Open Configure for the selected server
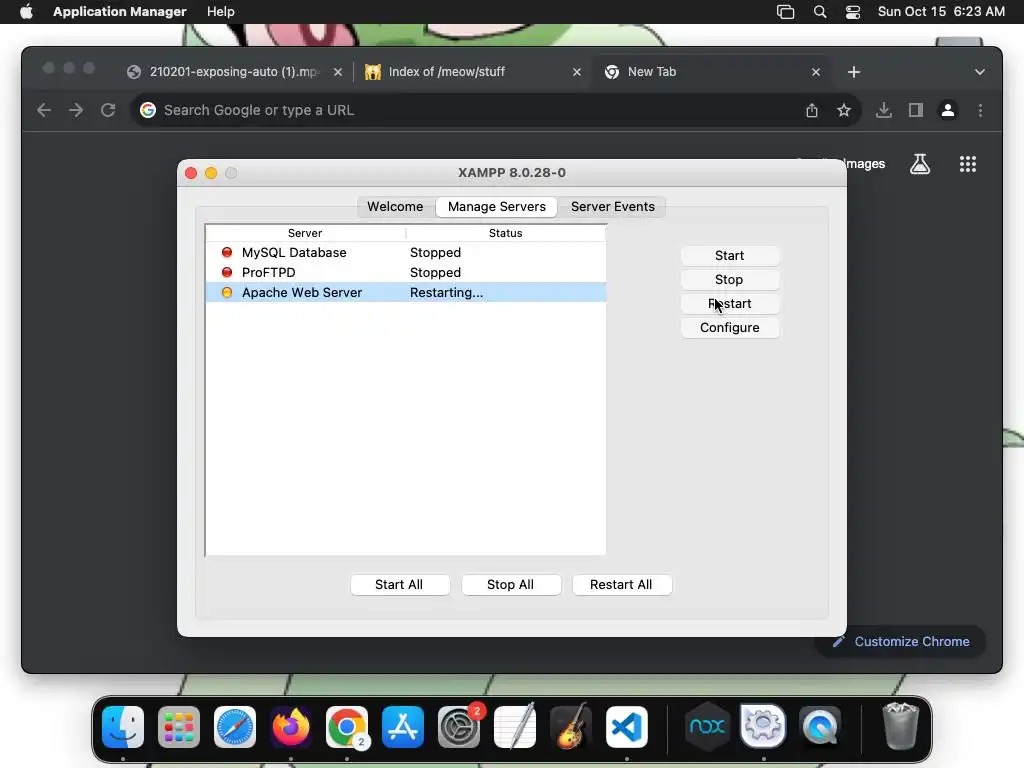The width and height of the screenshot is (1024, 768). pyautogui.click(x=729, y=328)
